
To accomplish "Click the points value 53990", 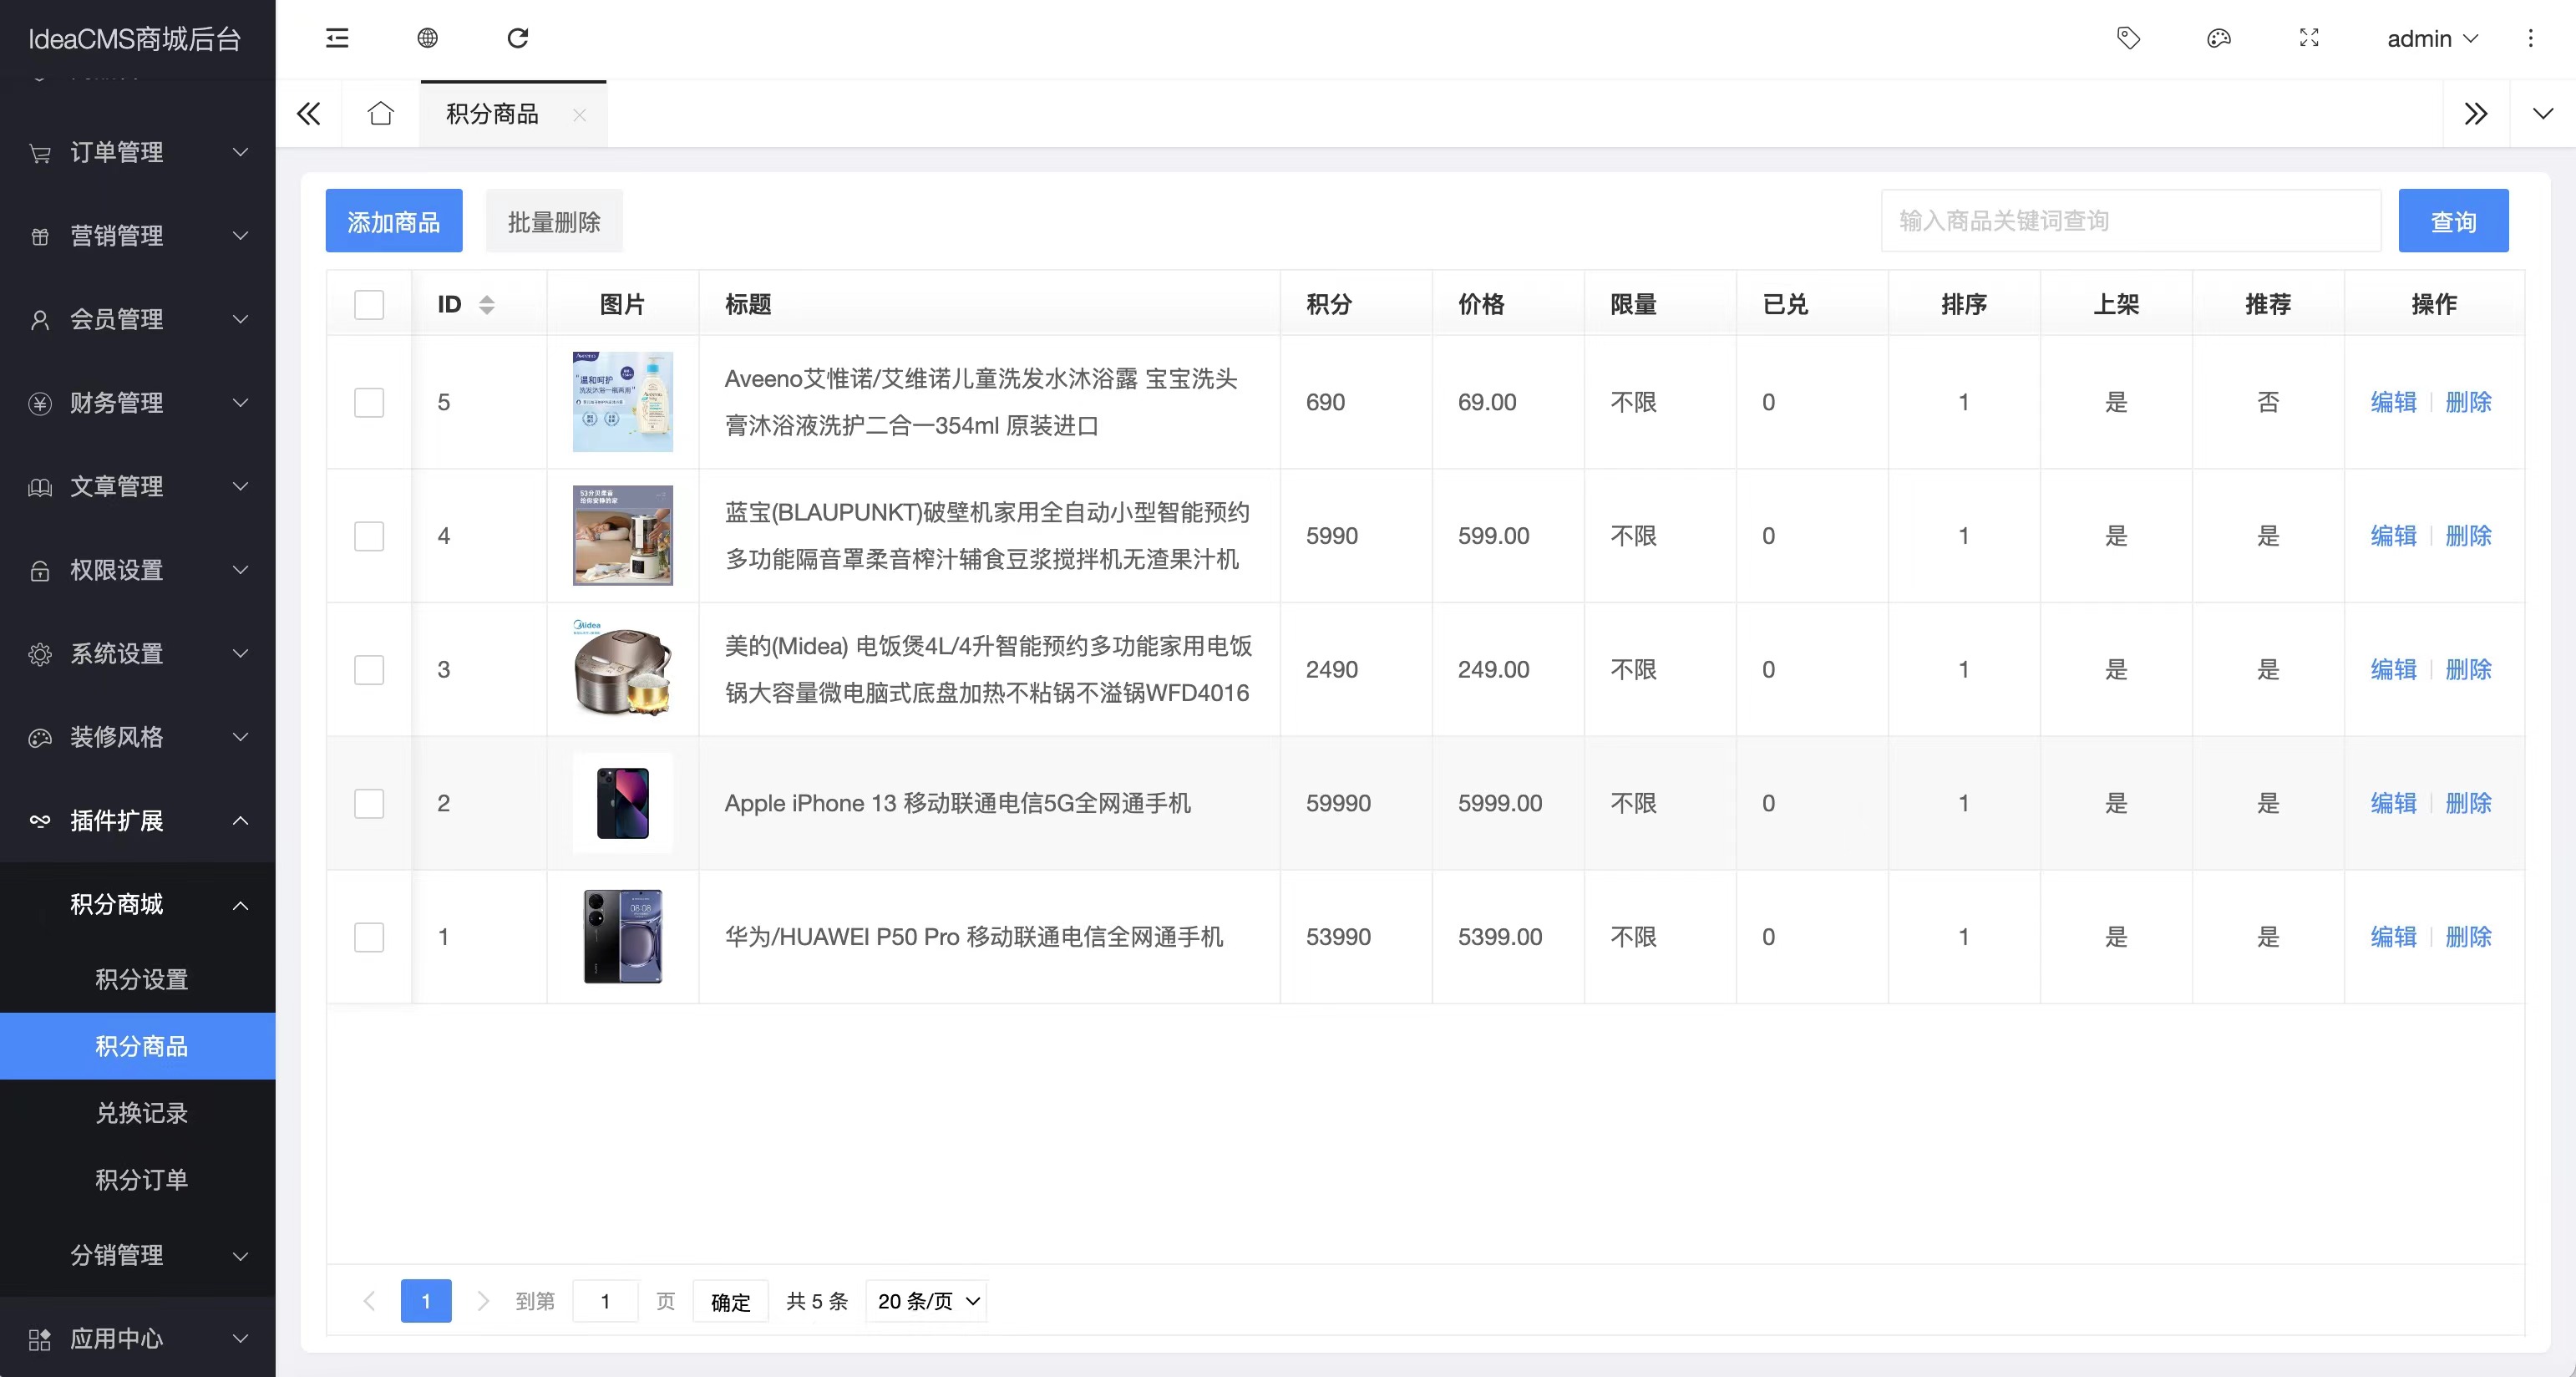I will pyautogui.click(x=1338, y=937).
